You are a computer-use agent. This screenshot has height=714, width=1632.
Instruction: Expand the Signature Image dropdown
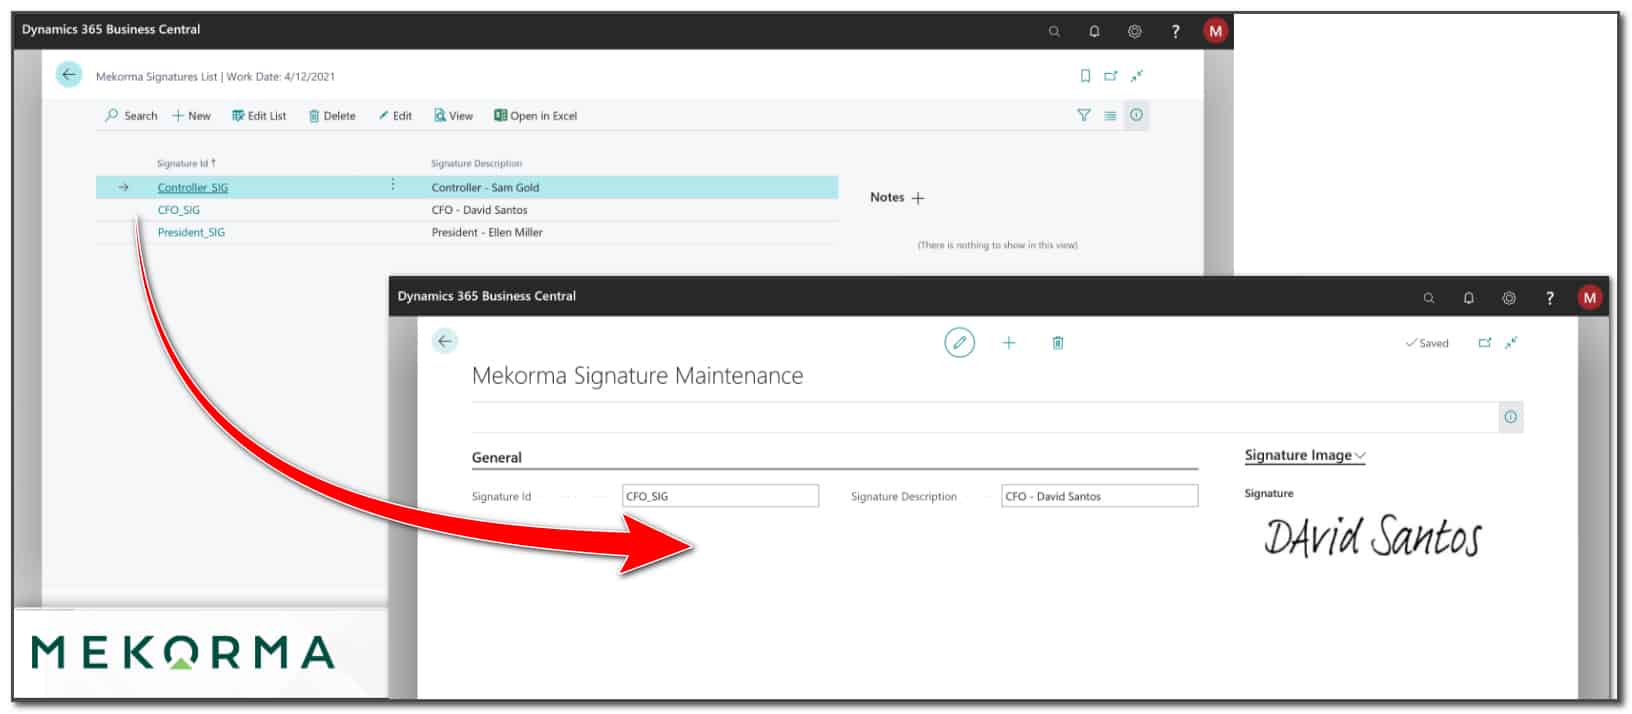(1305, 455)
